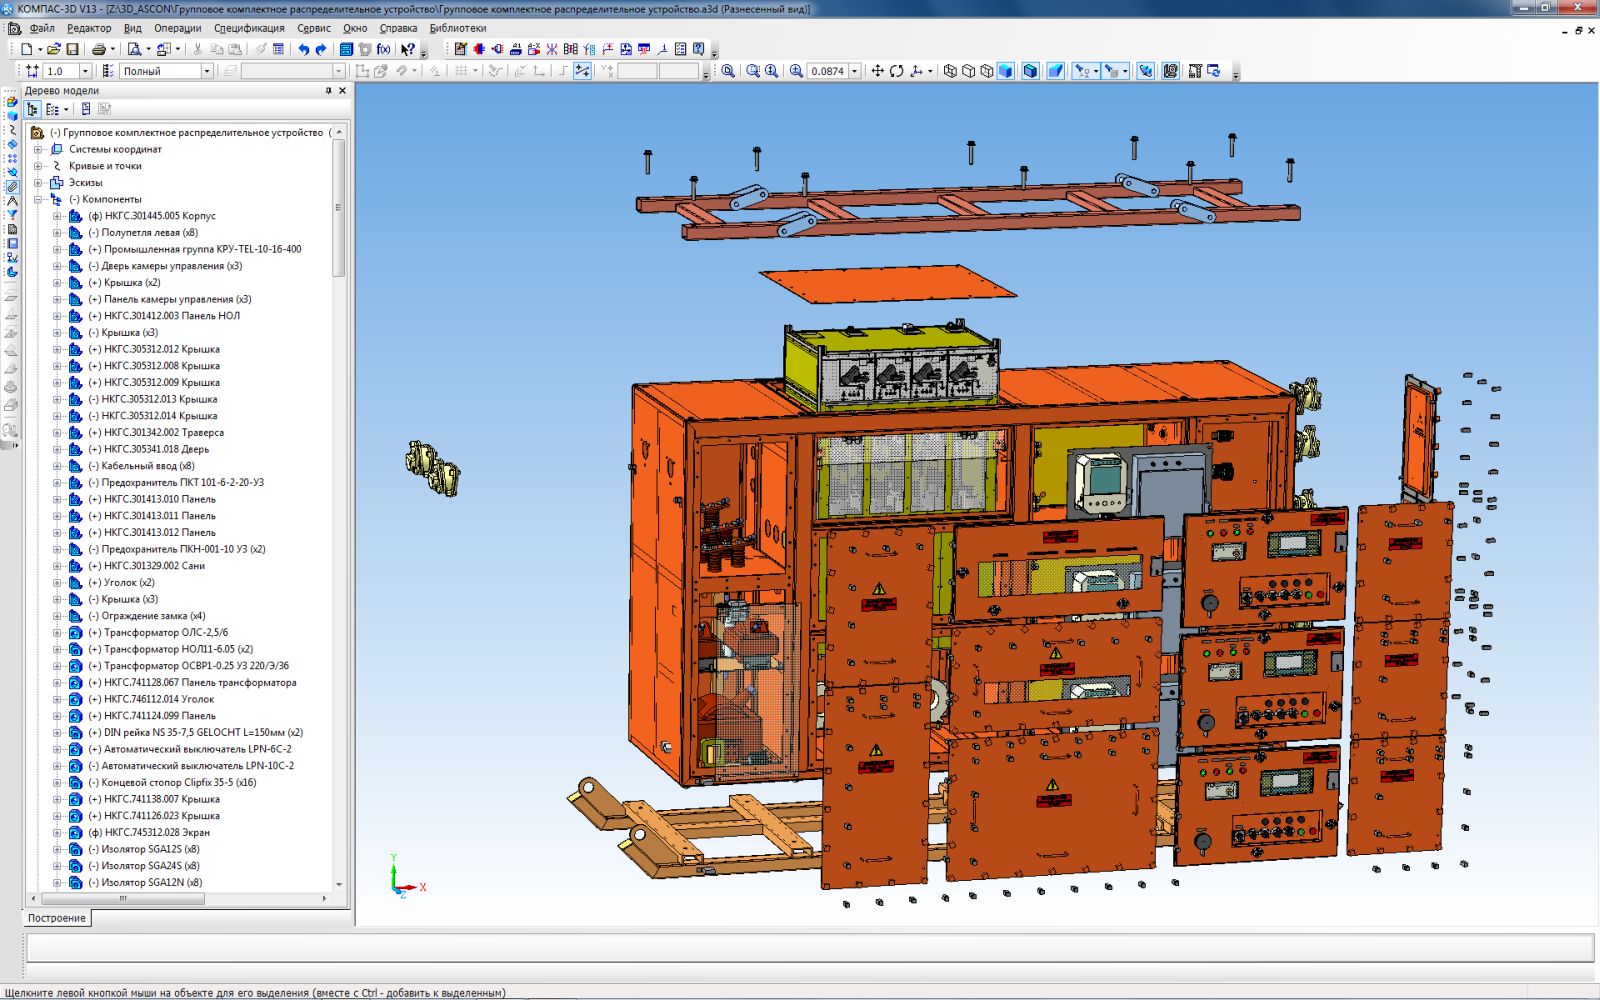Open the variables f(x) tool
Screen dimensions: 1600x1000
tap(383, 49)
